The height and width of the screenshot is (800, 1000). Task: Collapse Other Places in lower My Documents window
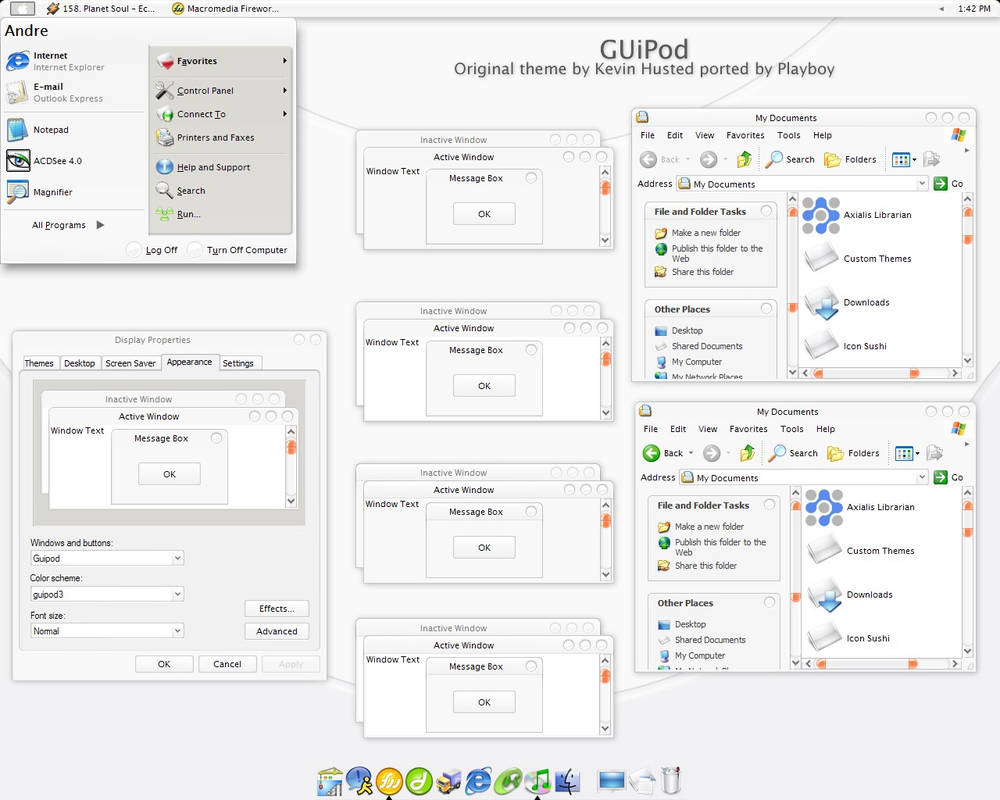pos(769,602)
